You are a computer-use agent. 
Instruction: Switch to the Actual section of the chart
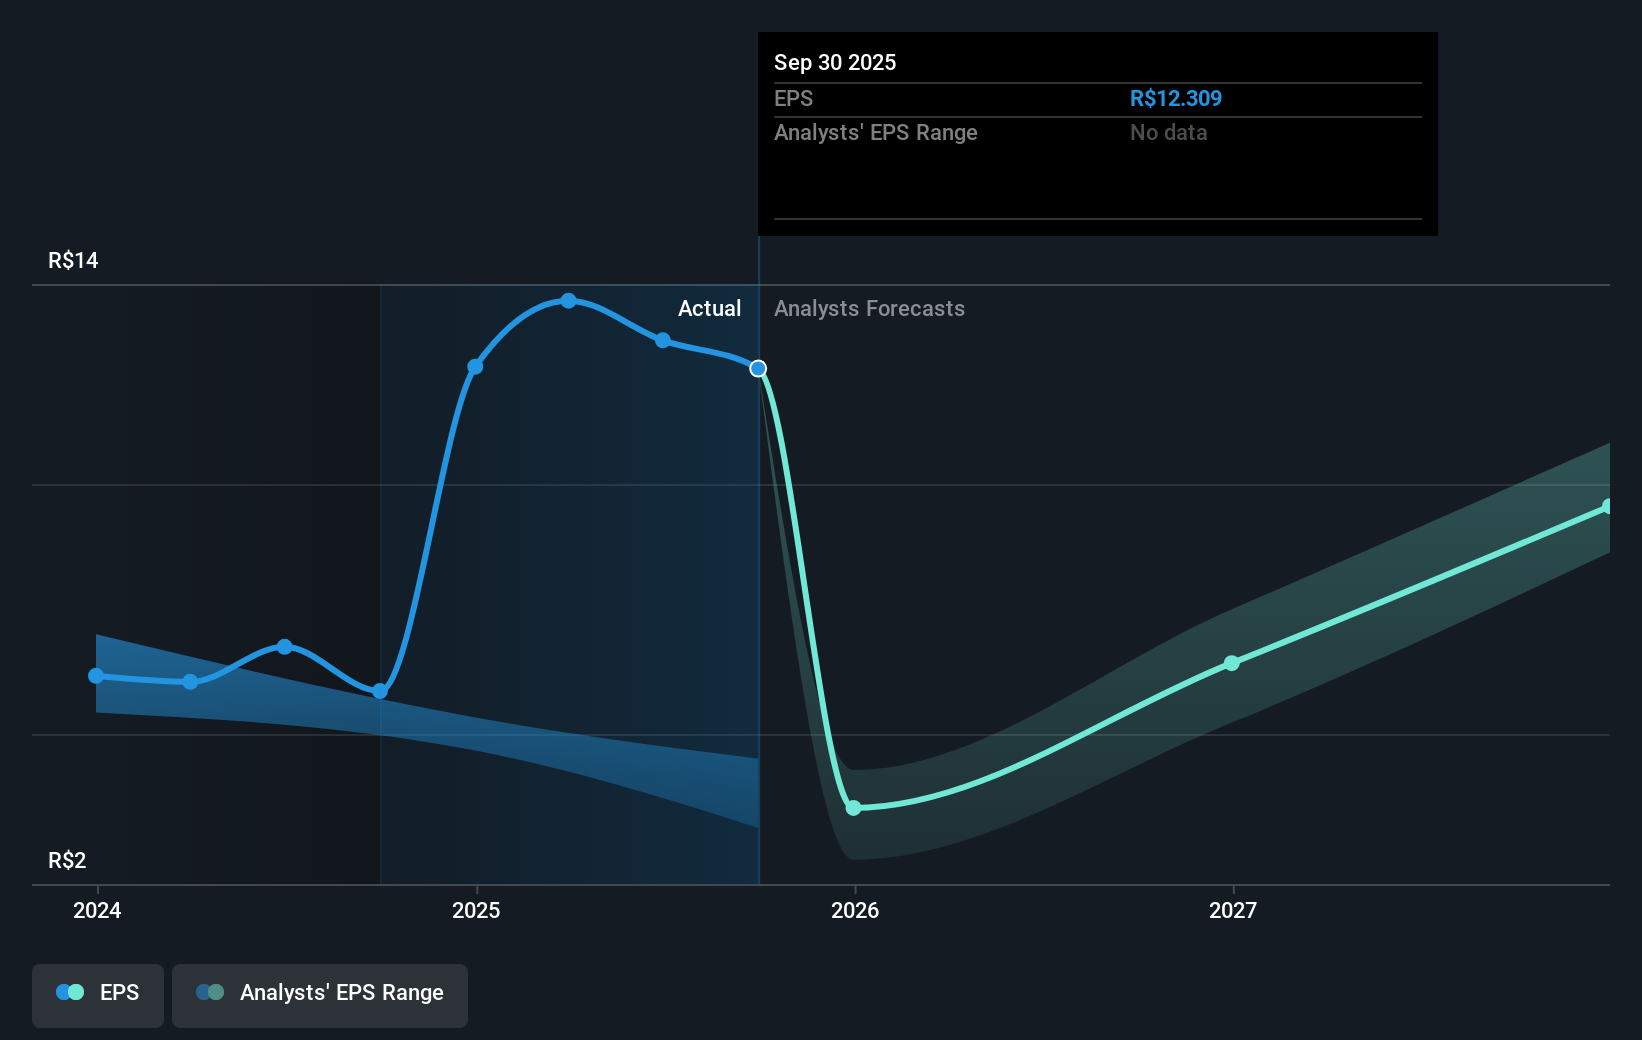pyautogui.click(x=709, y=309)
